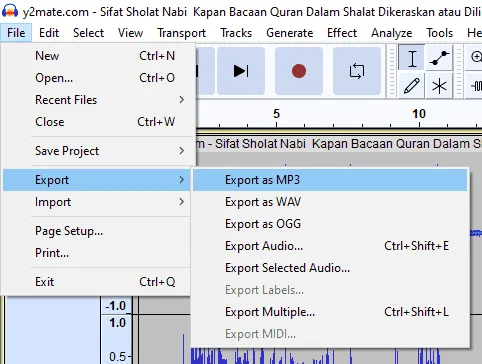
Task: Open the Effect menu
Action: [342, 33]
